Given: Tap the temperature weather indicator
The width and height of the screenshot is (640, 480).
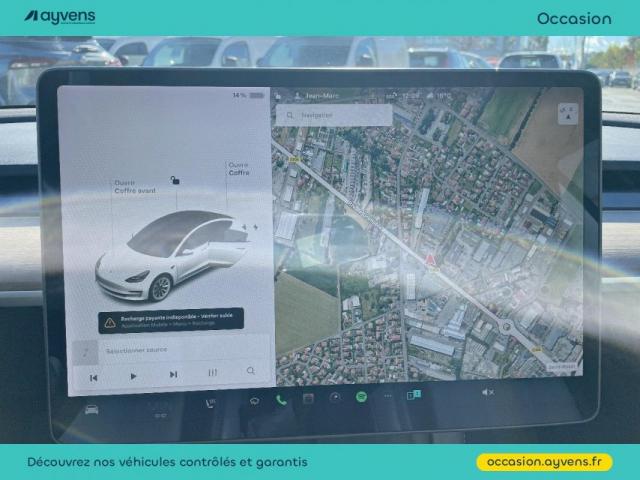Looking at the screenshot, I should (x=439, y=96).
